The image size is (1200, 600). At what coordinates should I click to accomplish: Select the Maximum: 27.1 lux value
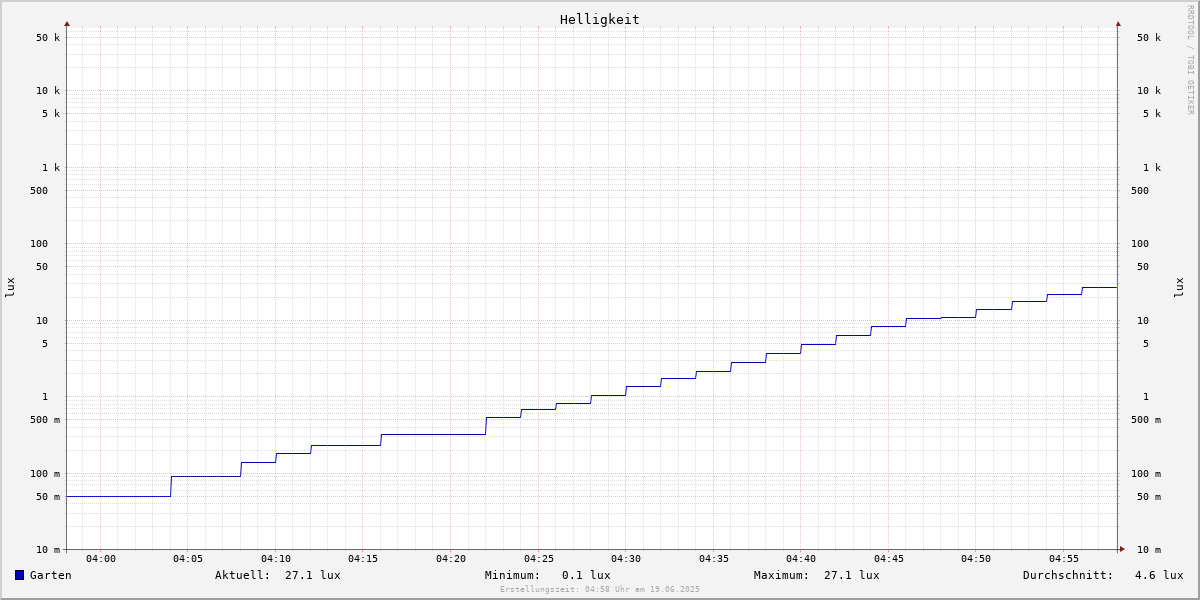coord(817,575)
